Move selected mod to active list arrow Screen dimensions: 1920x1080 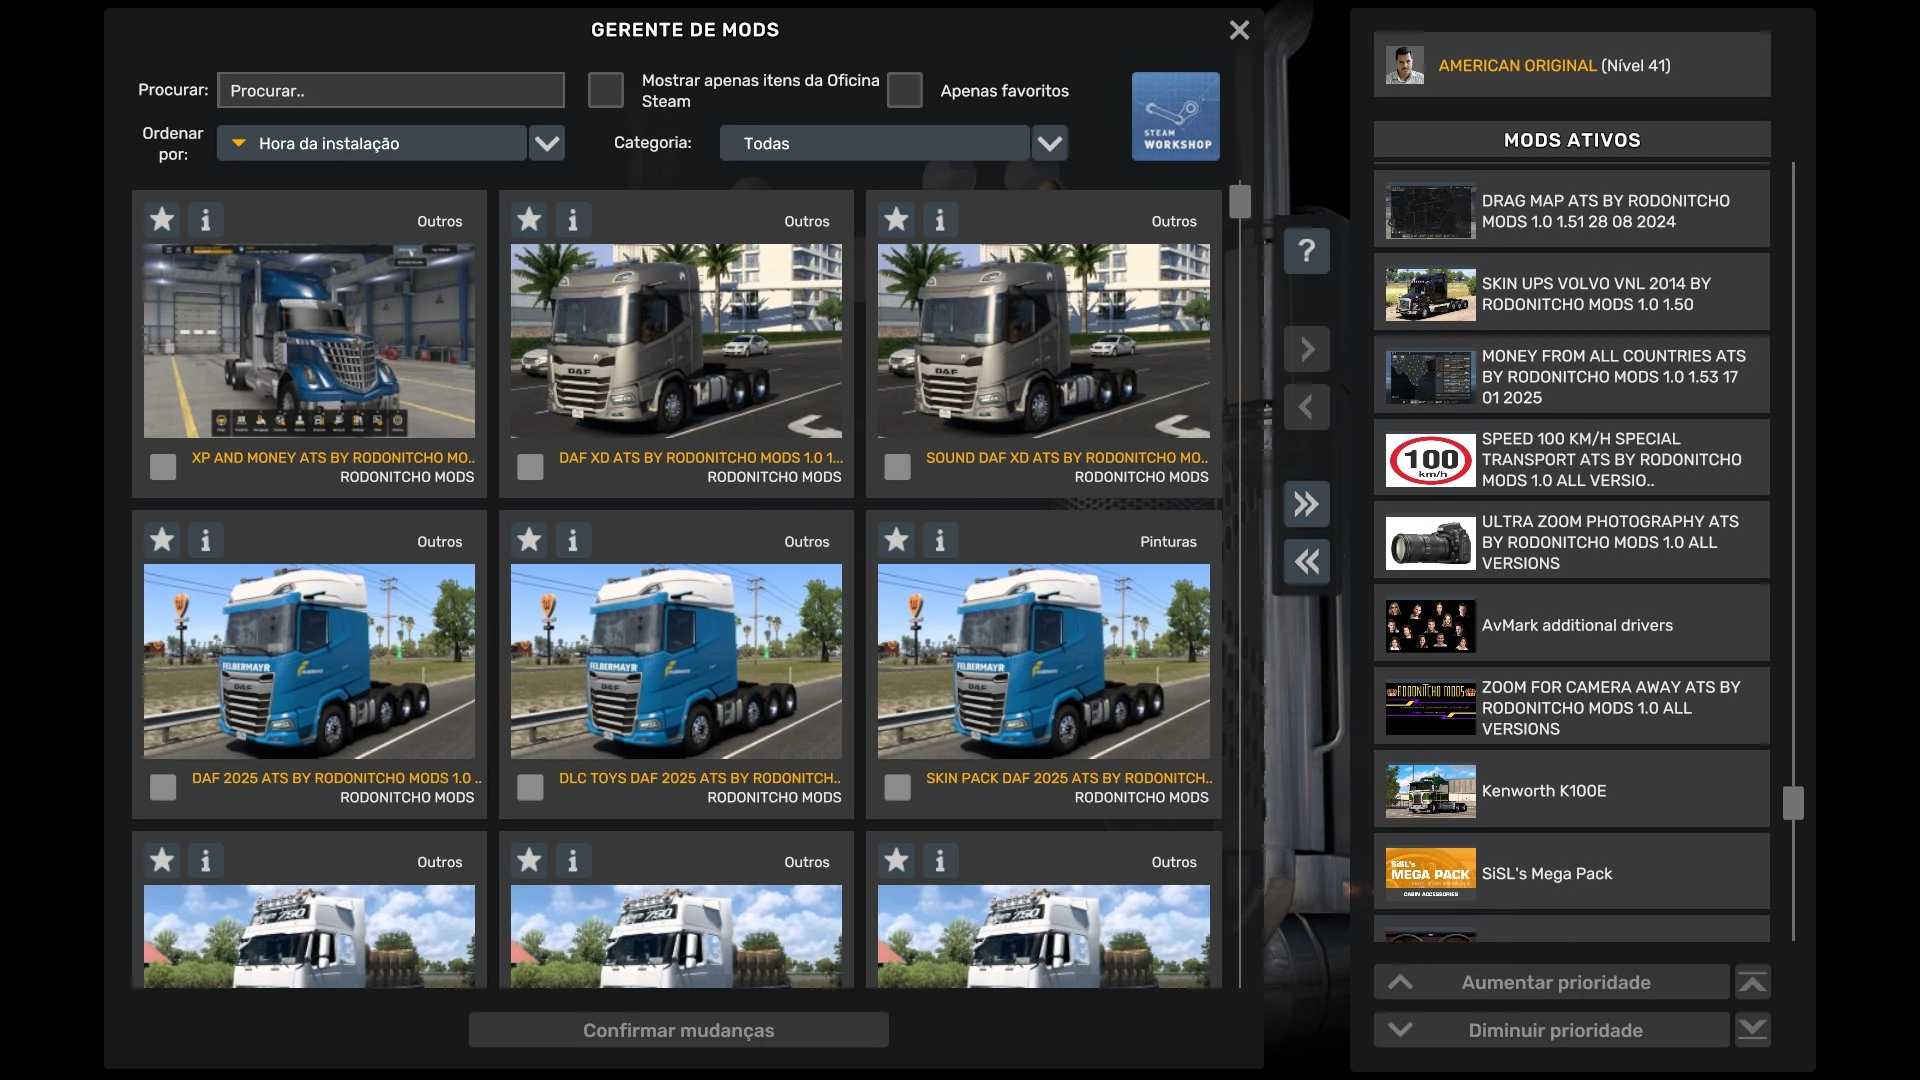[x=1306, y=349]
